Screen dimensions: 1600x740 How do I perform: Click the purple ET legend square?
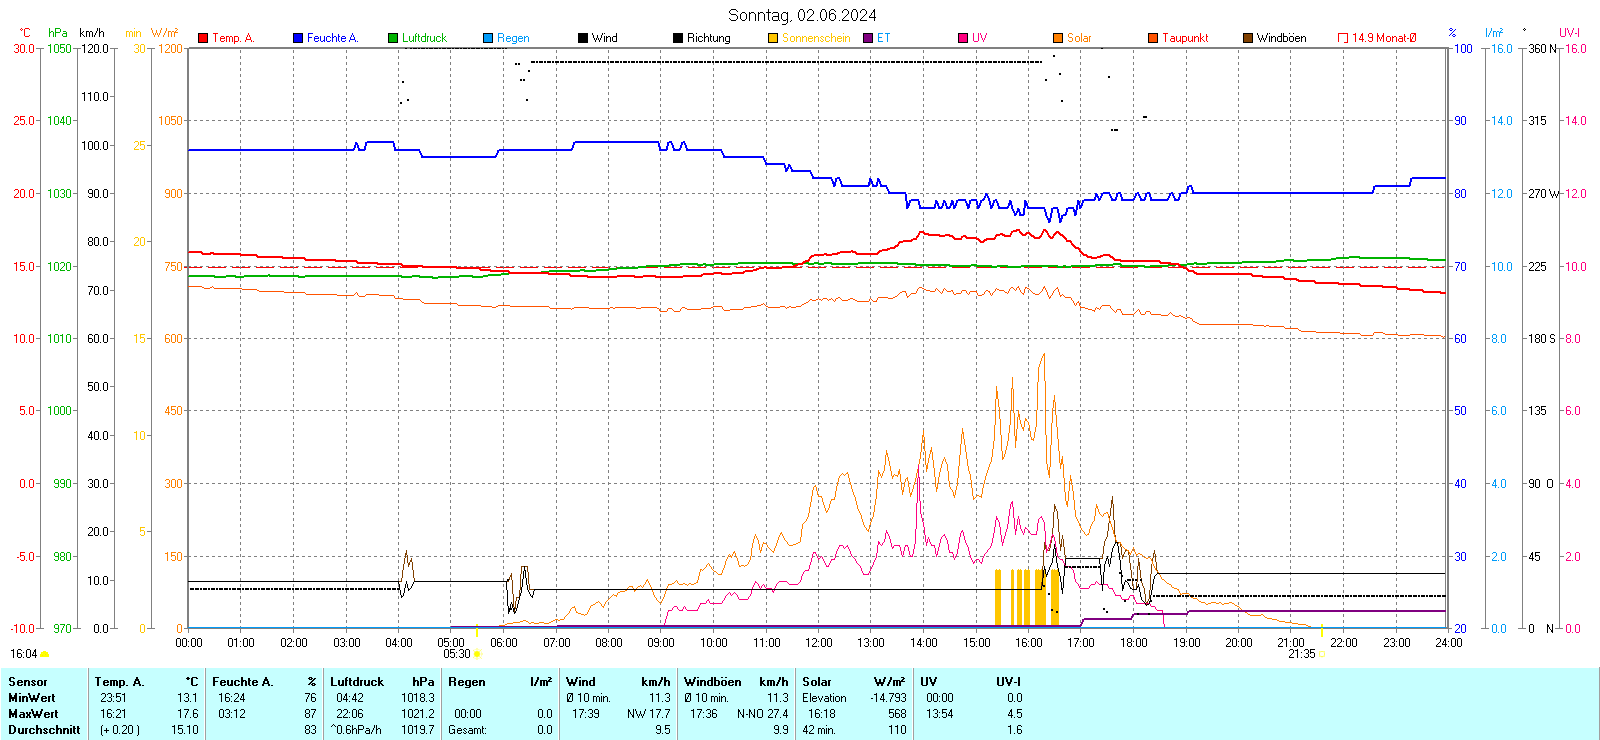(x=868, y=38)
